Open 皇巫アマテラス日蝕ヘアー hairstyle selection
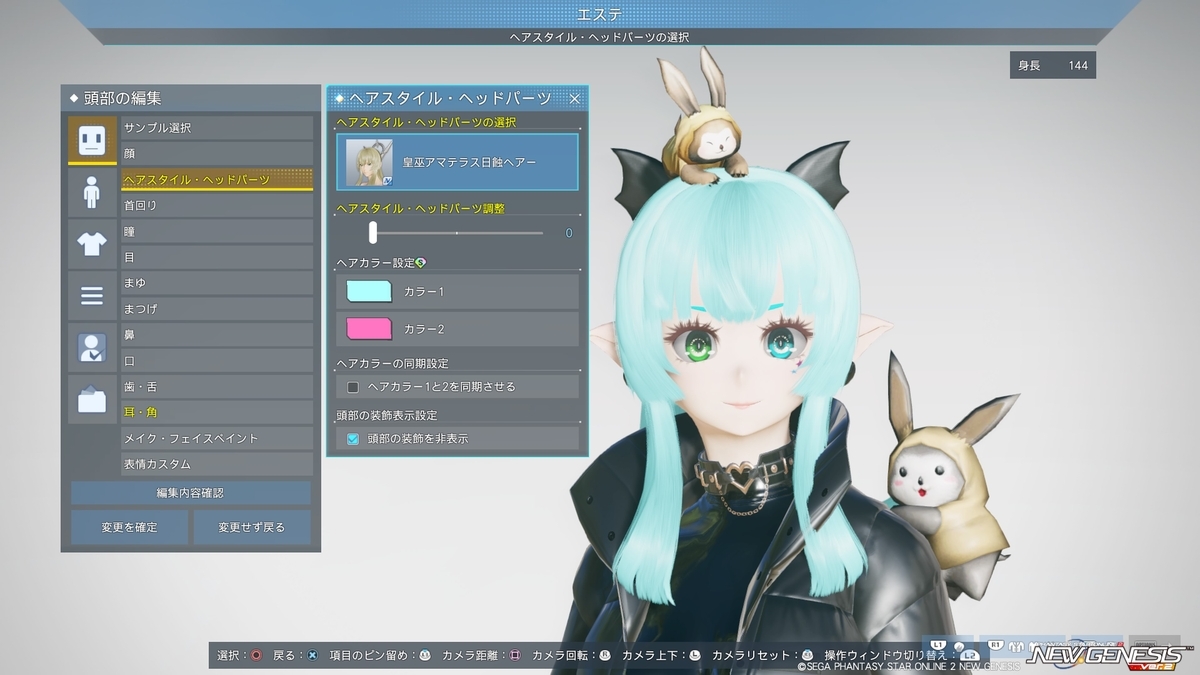 [457, 162]
